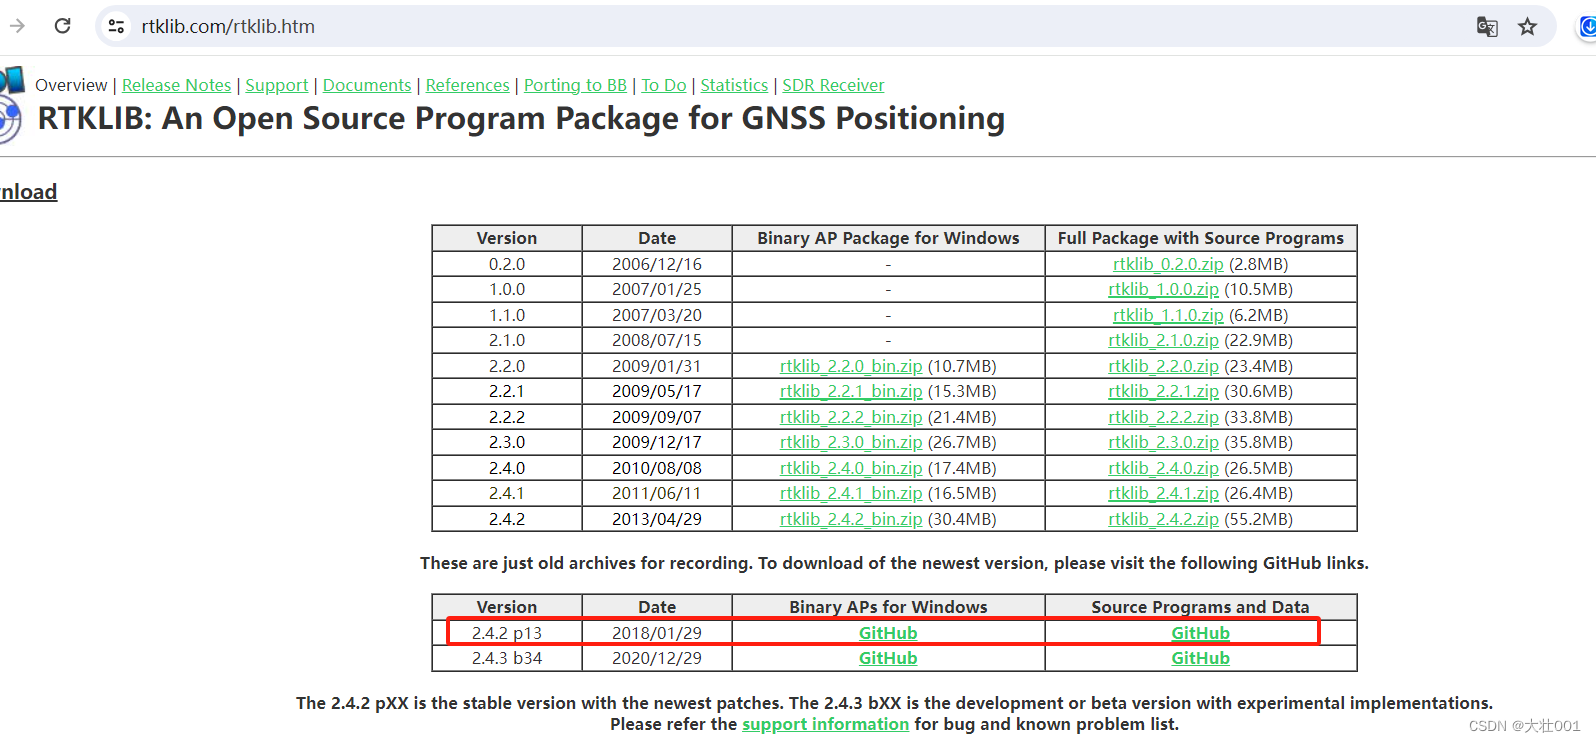Screen dimensions: 1596x742
Task: Download rtklib_2.4.0_bin.zip
Action: 851,468
